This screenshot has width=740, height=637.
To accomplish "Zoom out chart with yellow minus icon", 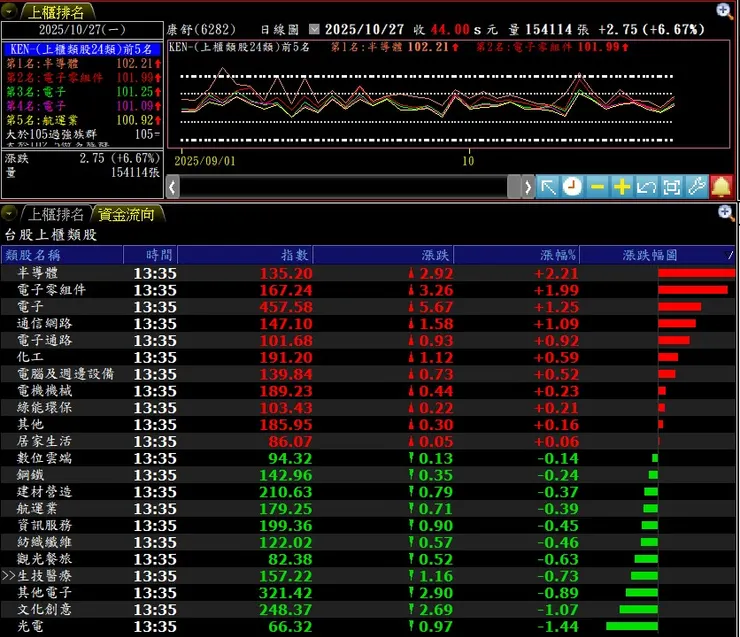I will point(597,187).
